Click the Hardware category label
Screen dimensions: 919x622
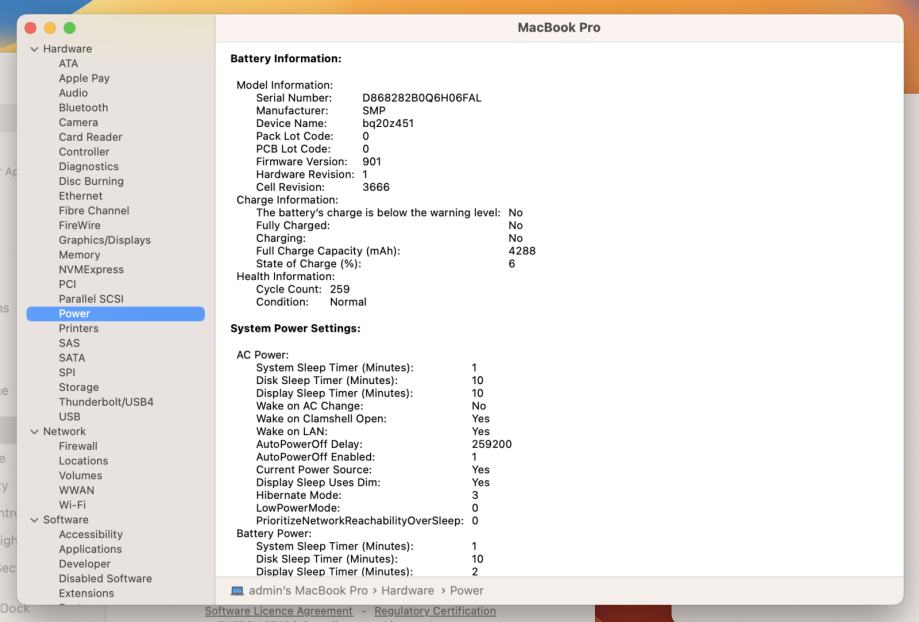click(x=67, y=49)
